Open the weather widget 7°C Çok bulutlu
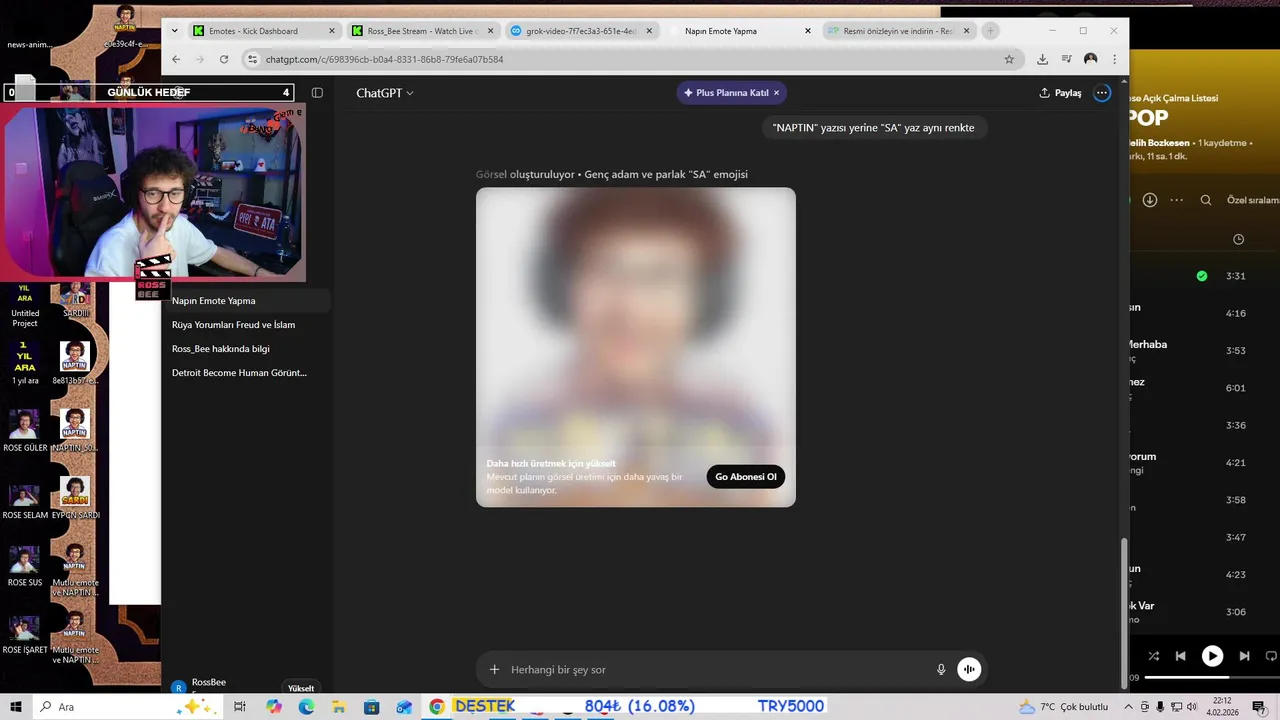Image resolution: width=1280 pixels, height=720 pixels. pyautogui.click(x=1063, y=707)
